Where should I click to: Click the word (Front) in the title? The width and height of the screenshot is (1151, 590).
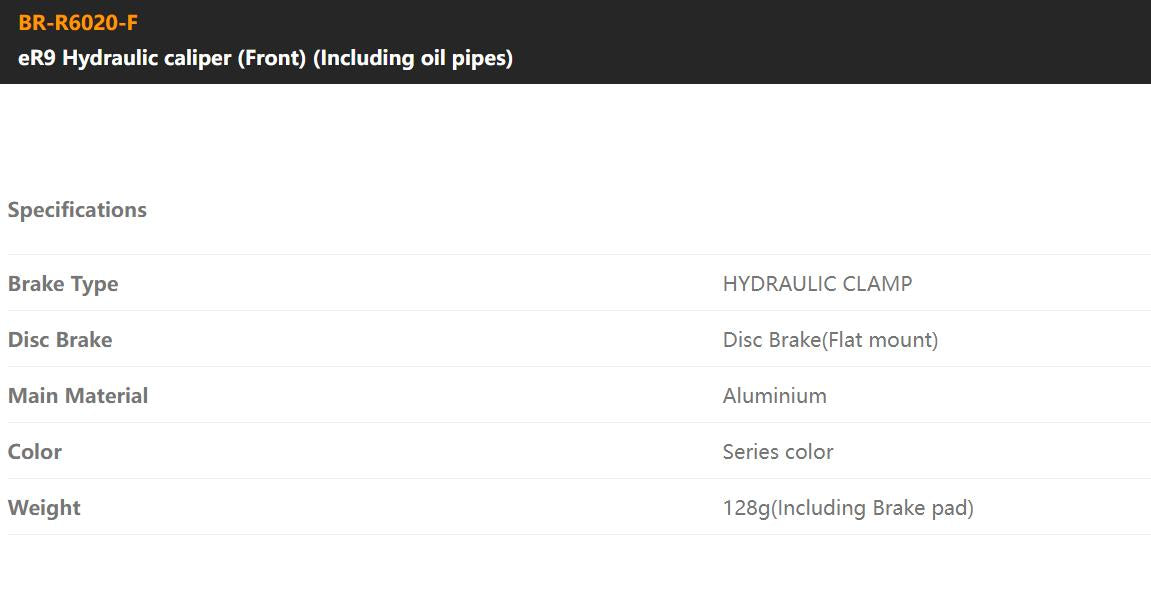(271, 58)
